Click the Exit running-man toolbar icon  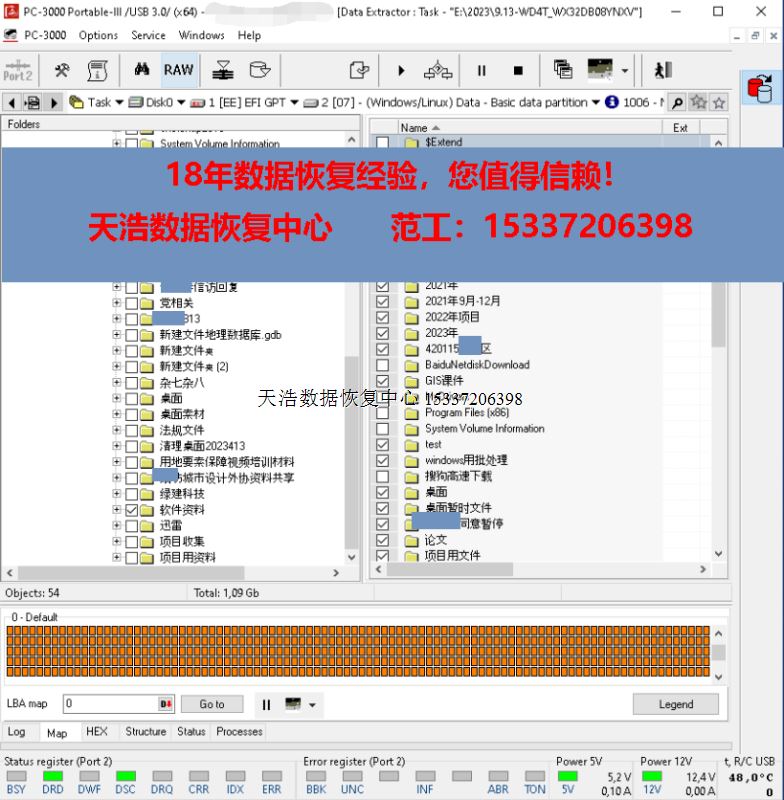[662, 70]
